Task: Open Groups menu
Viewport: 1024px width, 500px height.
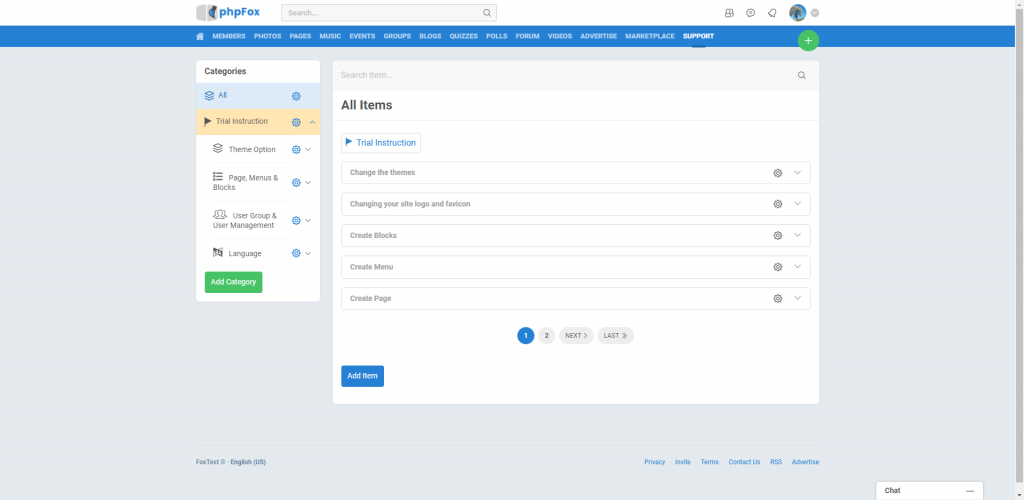Action: pyautogui.click(x=397, y=37)
